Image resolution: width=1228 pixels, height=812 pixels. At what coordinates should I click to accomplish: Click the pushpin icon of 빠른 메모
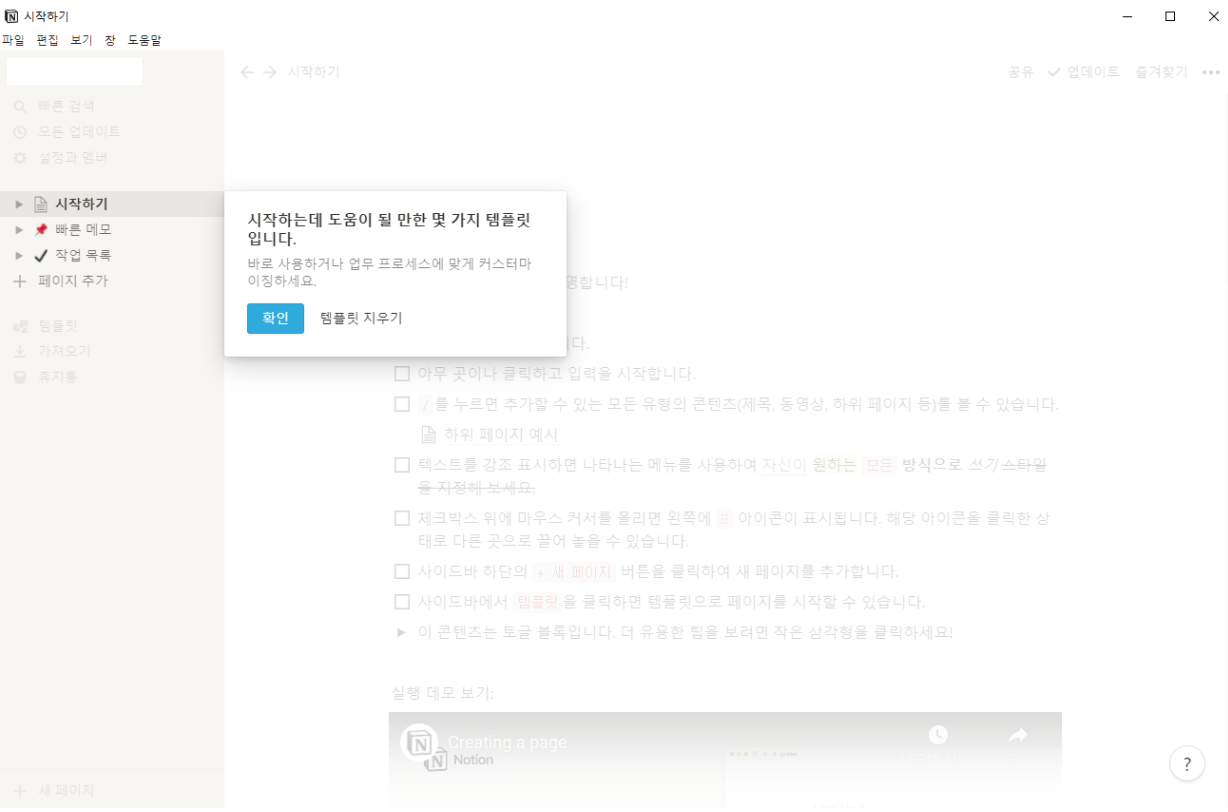tap(41, 230)
